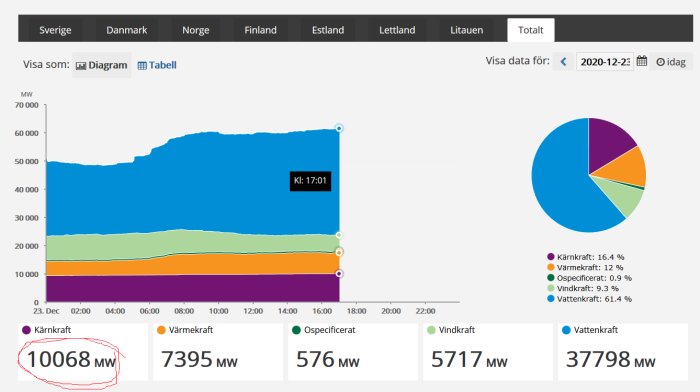
Task: Jump to today with idag button
Action: click(671, 62)
